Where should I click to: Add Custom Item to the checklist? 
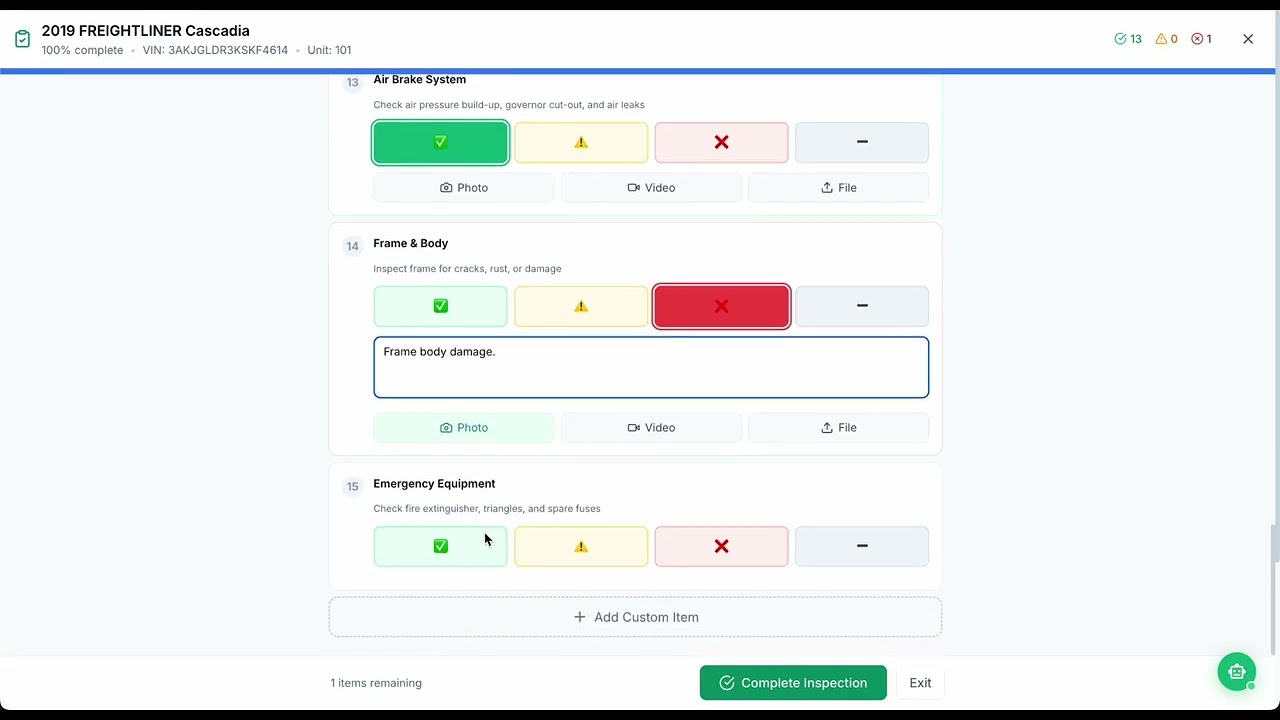pyautogui.click(x=635, y=617)
